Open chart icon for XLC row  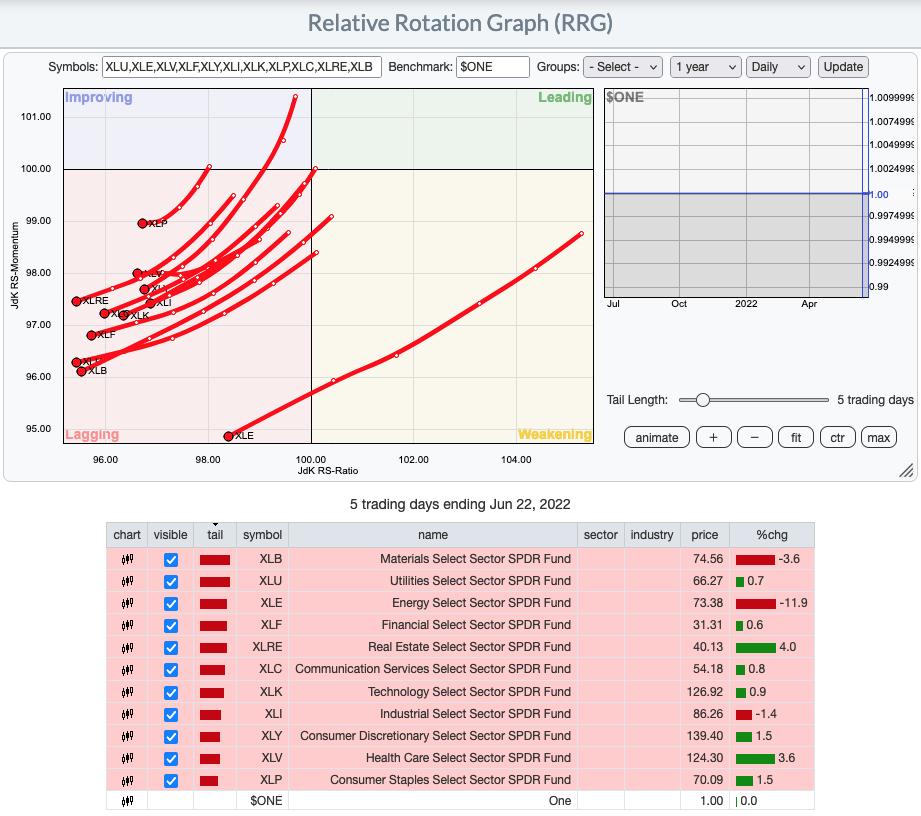coord(127,670)
